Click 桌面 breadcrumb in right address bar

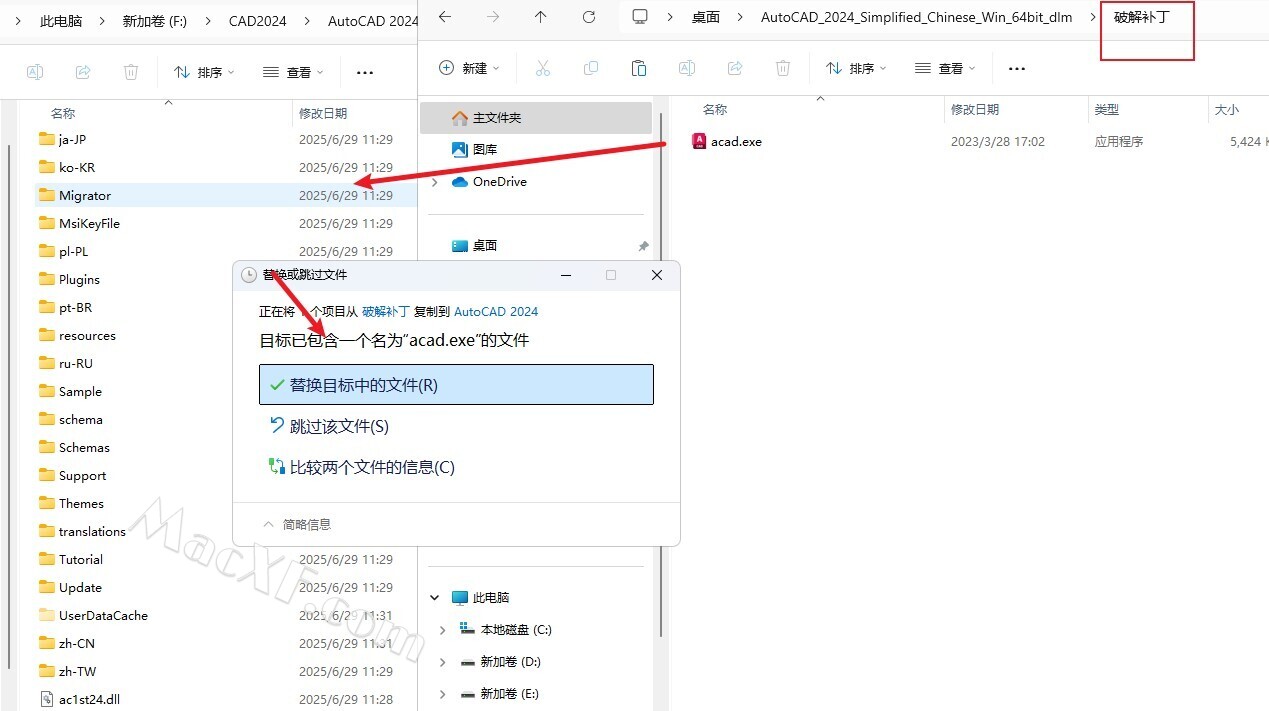[x=706, y=17]
